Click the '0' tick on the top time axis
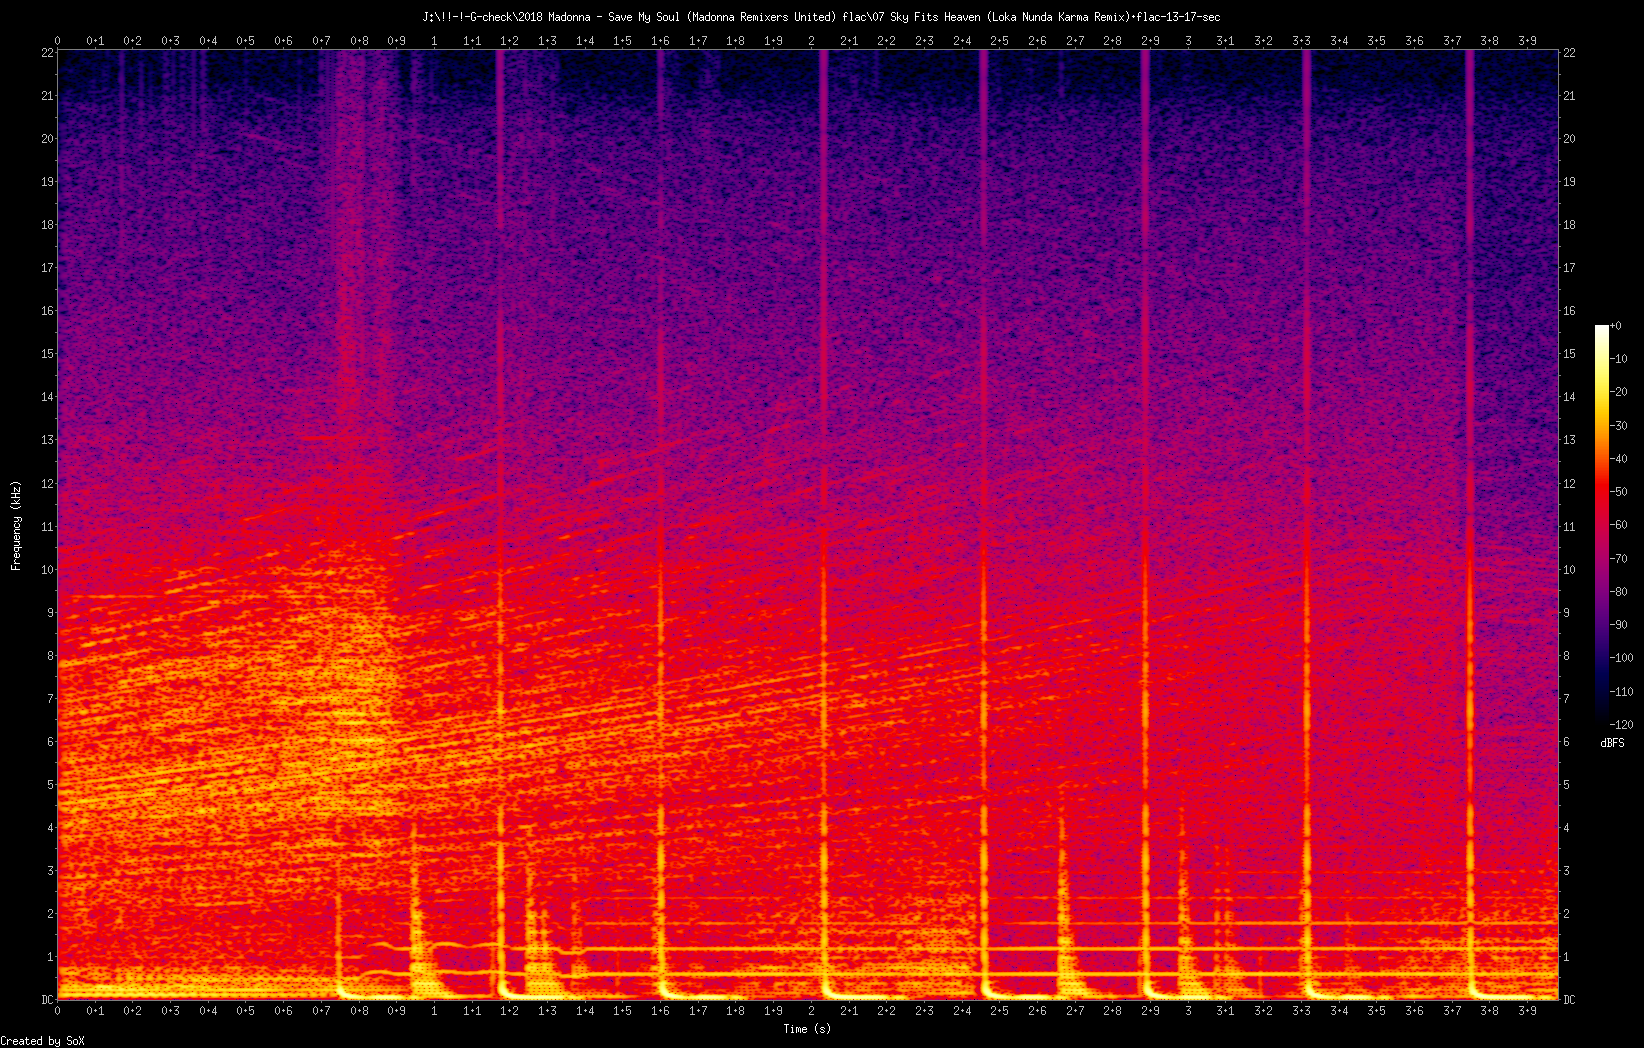 (57, 41)
